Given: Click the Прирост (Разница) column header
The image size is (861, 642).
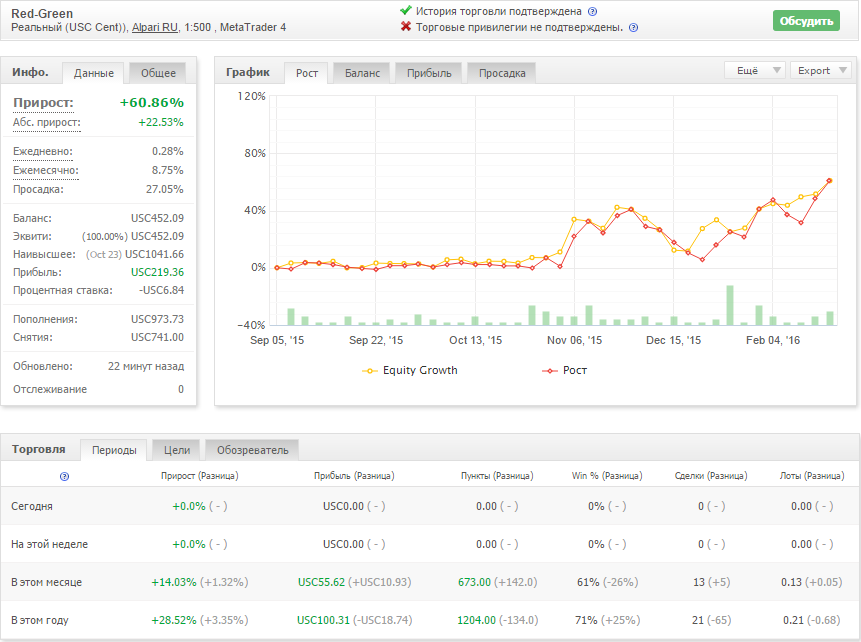Looking at the screenshot, I should click(x=200, y=476).
